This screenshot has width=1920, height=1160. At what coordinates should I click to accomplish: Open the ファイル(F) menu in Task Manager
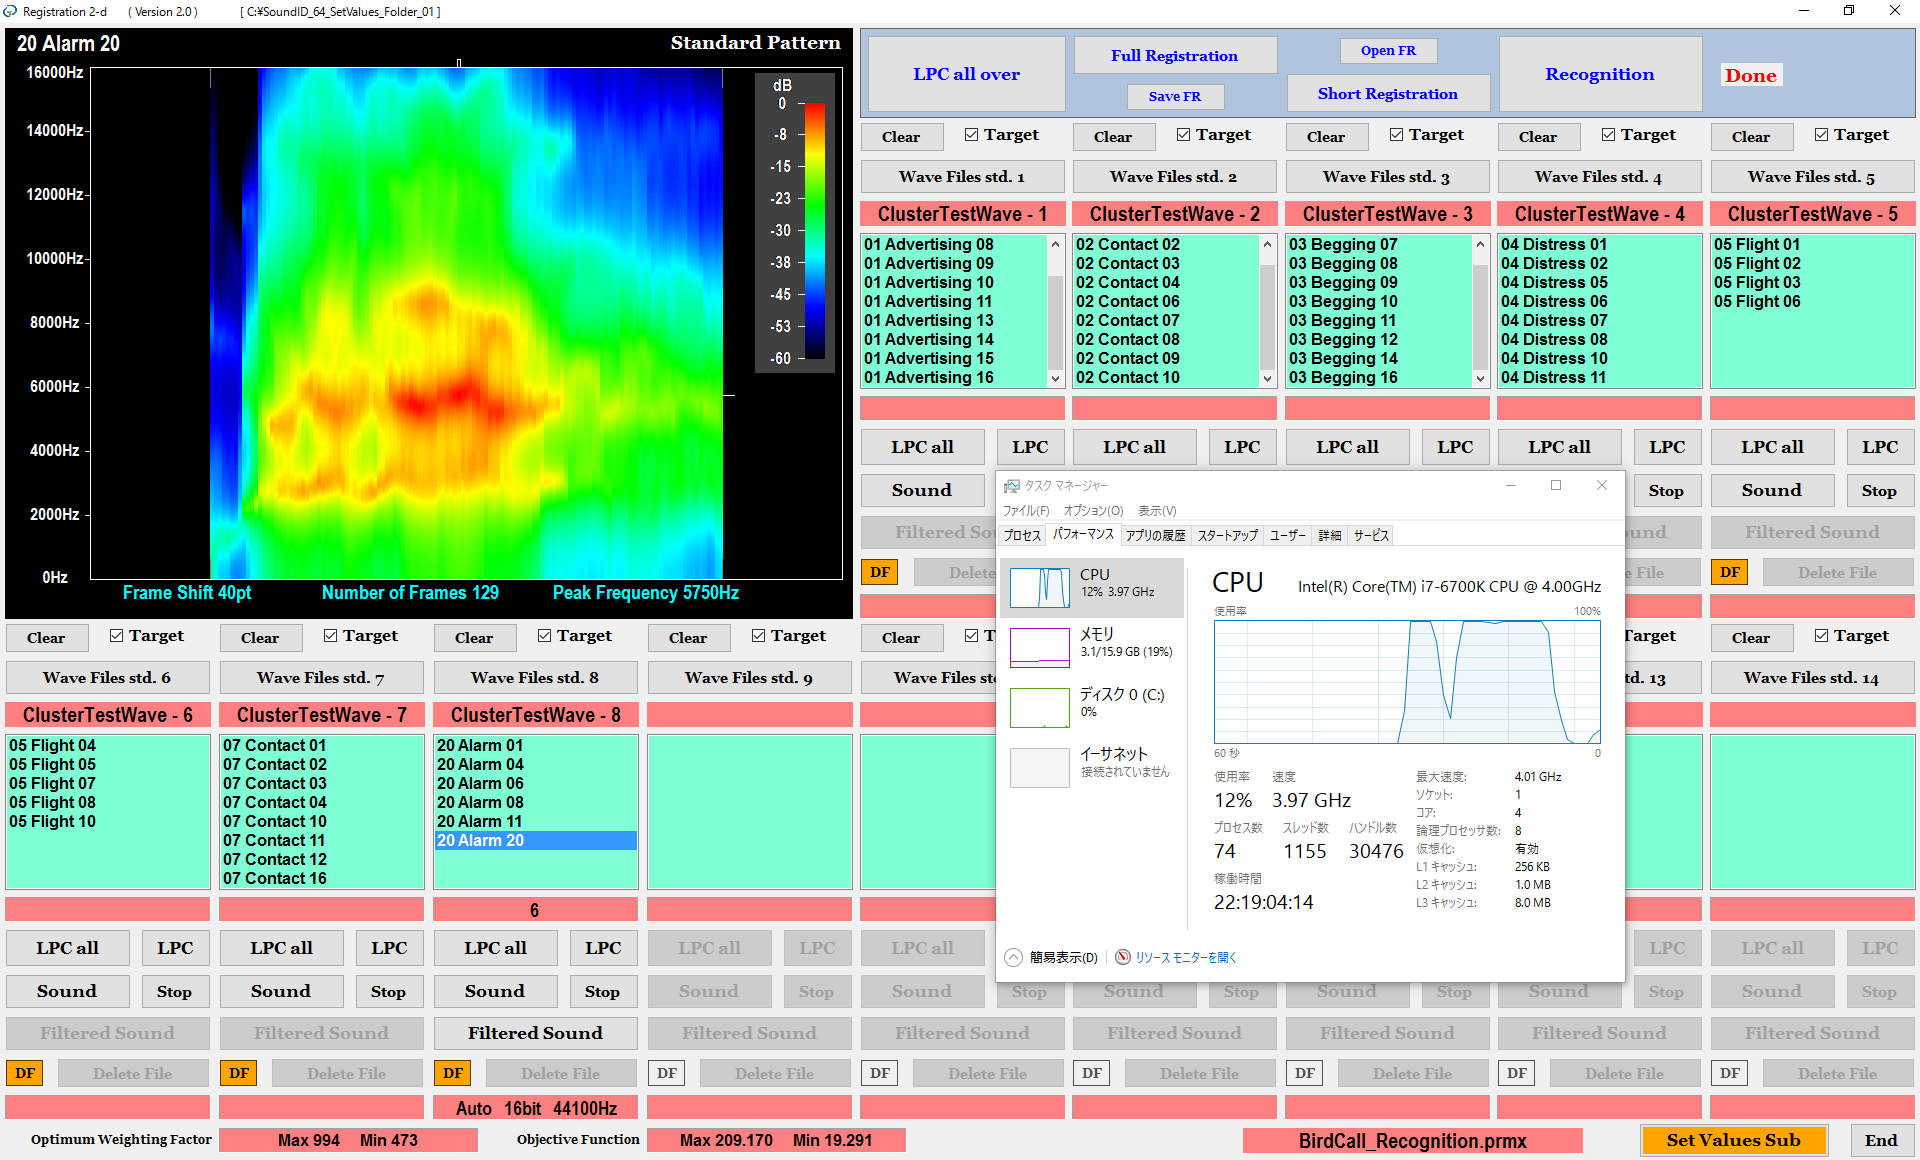[x=1026, y=511]
